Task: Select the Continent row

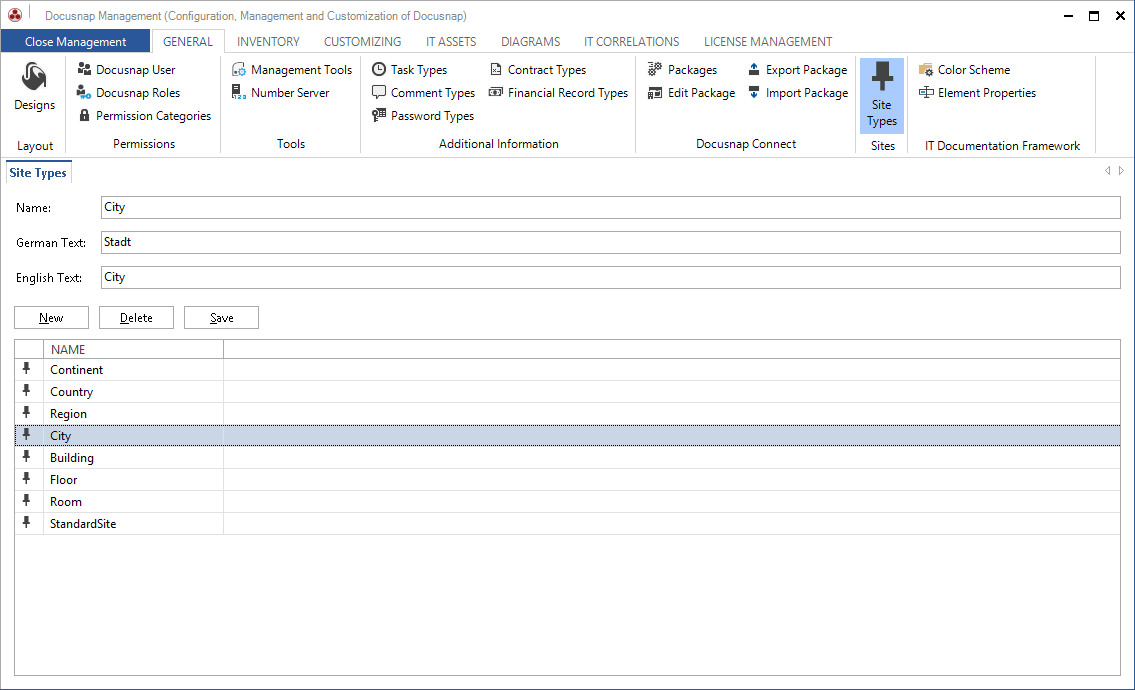Action: point(568,369)
